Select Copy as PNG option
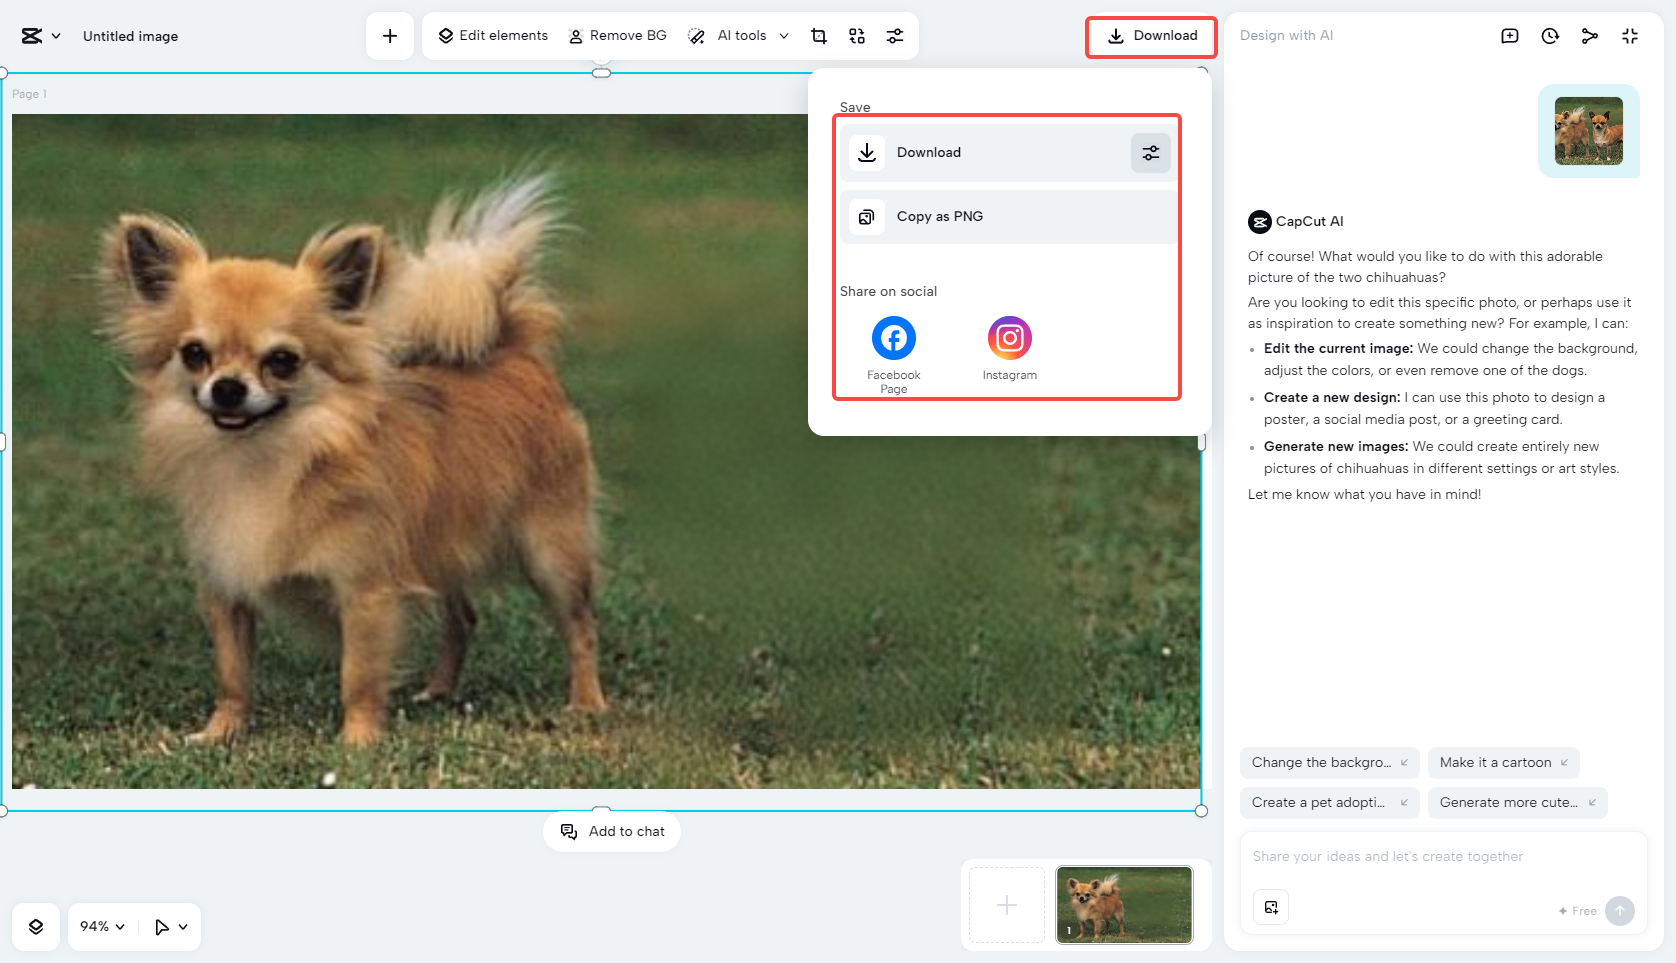 tap(940, 217)
